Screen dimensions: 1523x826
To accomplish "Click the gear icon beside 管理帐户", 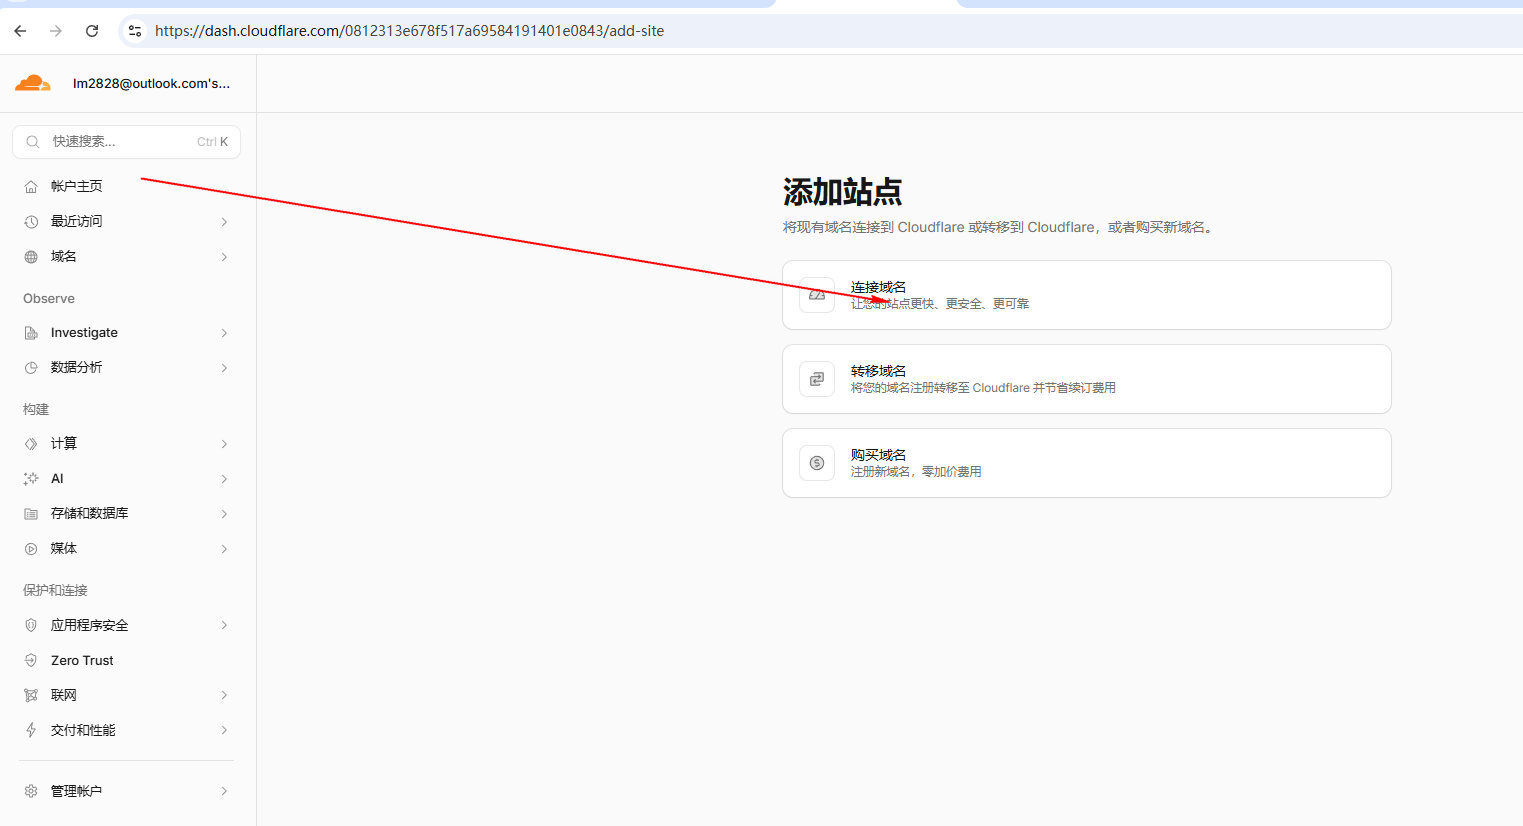I will click(31, 791).
